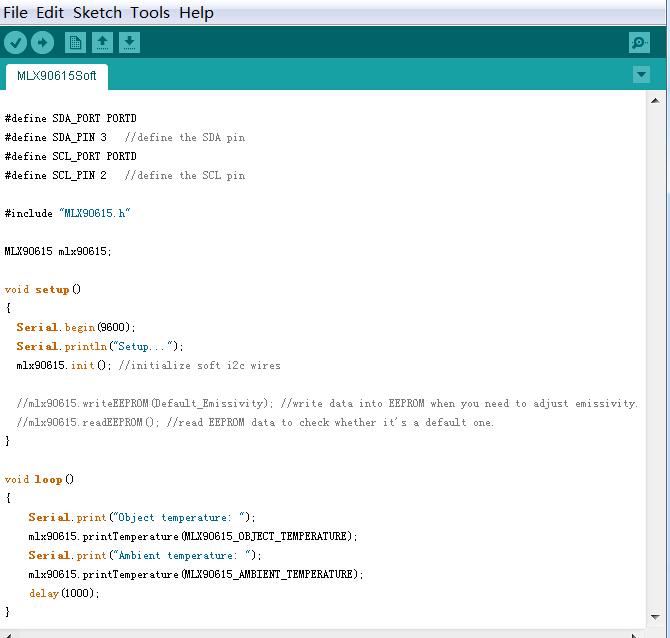The height and width of the screenshot is (638, 670).
Task: Click the '#include "MLX90615.h"' line
Action: click(x=68, y=213)
